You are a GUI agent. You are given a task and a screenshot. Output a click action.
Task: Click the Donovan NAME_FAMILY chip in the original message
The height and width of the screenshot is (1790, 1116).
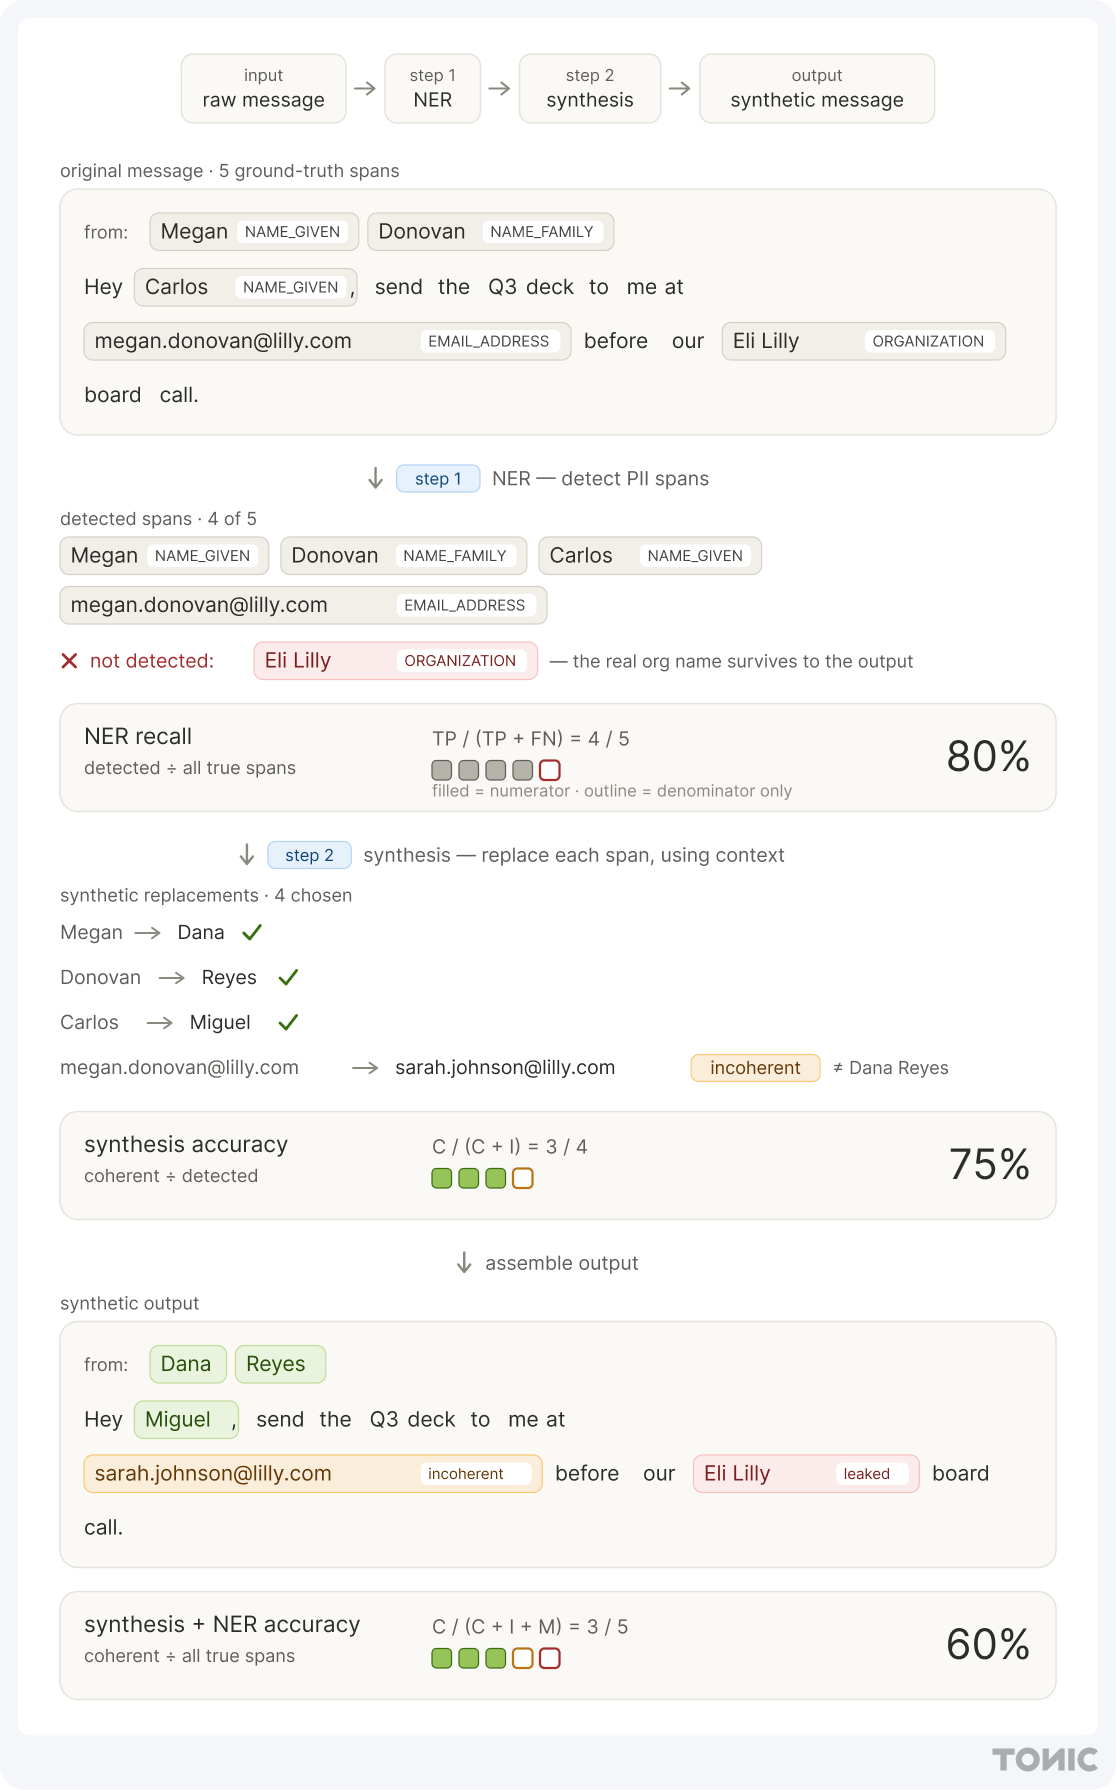(490, 232)
